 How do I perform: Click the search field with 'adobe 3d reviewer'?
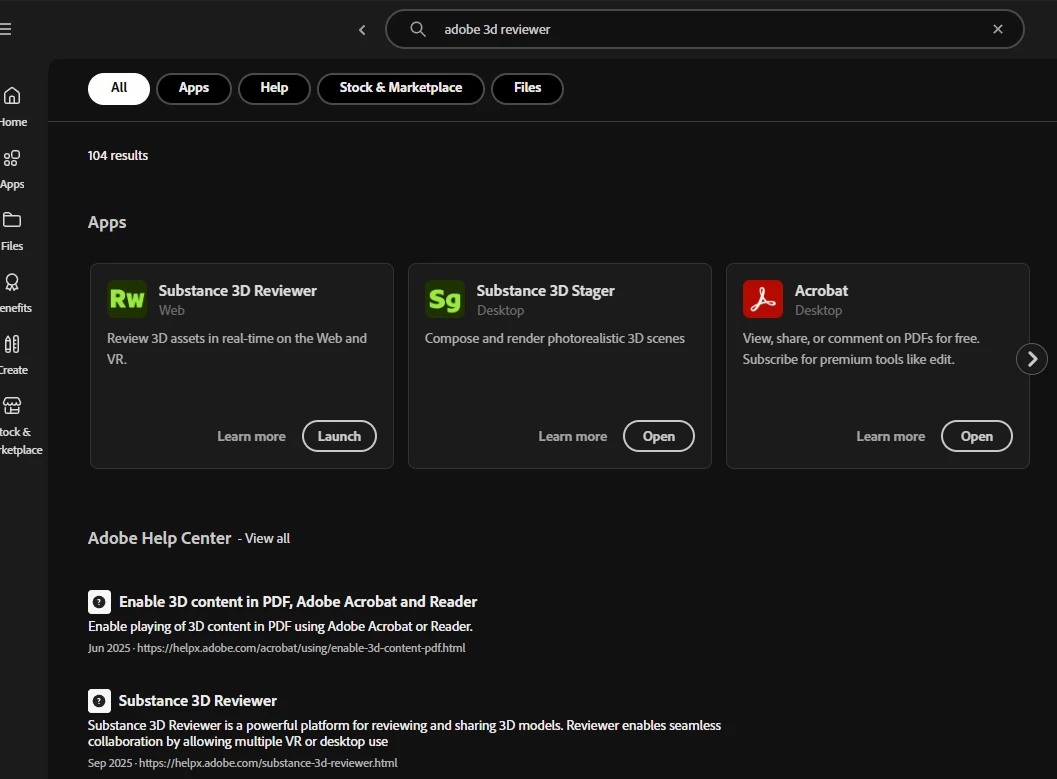(704, 29)
